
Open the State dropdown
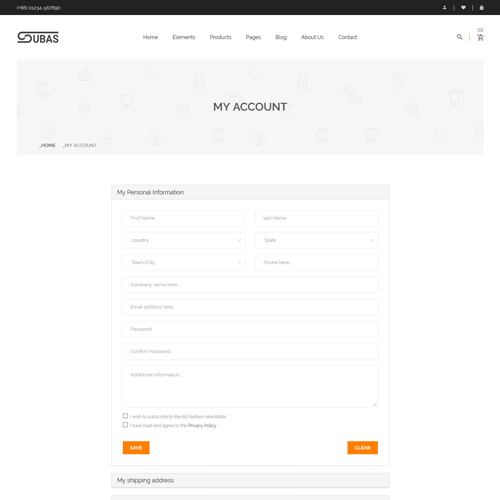[x=317, y=240]
